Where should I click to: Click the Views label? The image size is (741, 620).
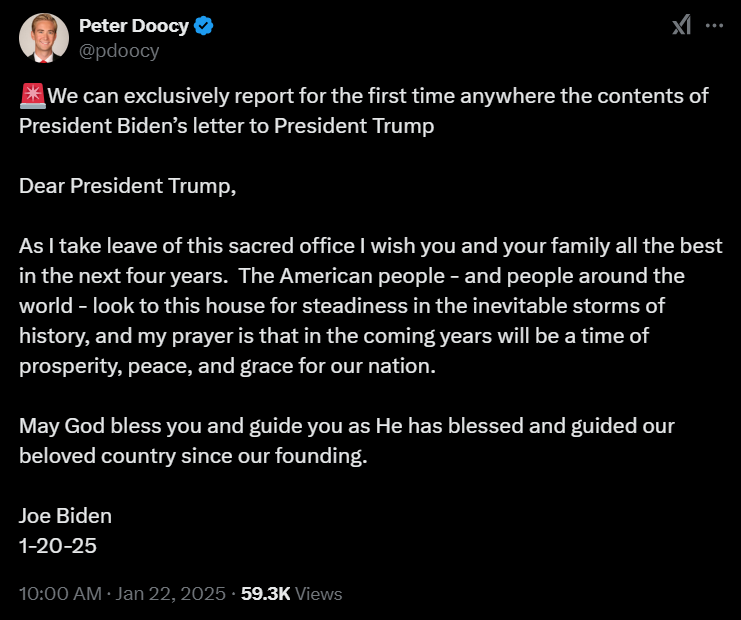tap(319, 594)
